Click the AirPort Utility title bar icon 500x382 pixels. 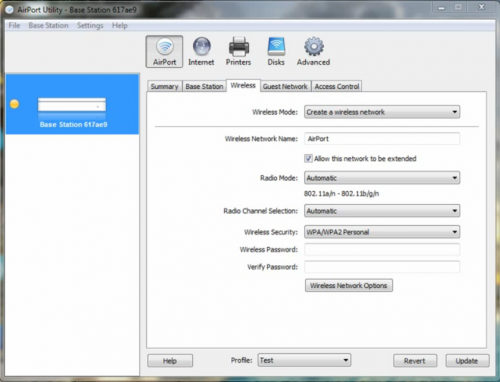pyautogui.click(x=9, y=10)
